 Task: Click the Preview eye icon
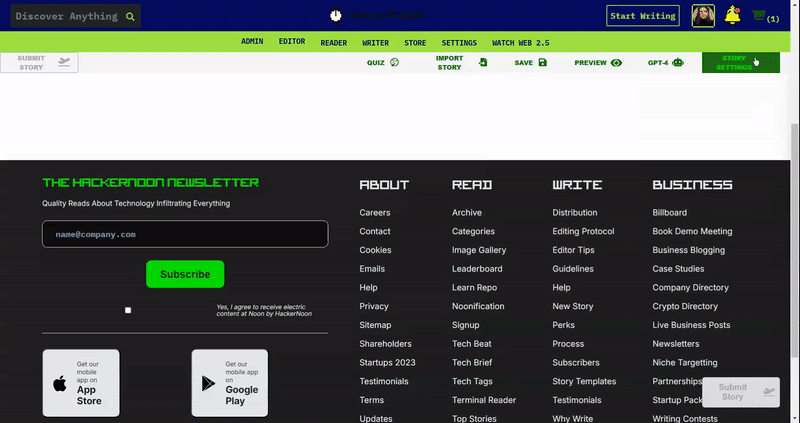(616, 63)
